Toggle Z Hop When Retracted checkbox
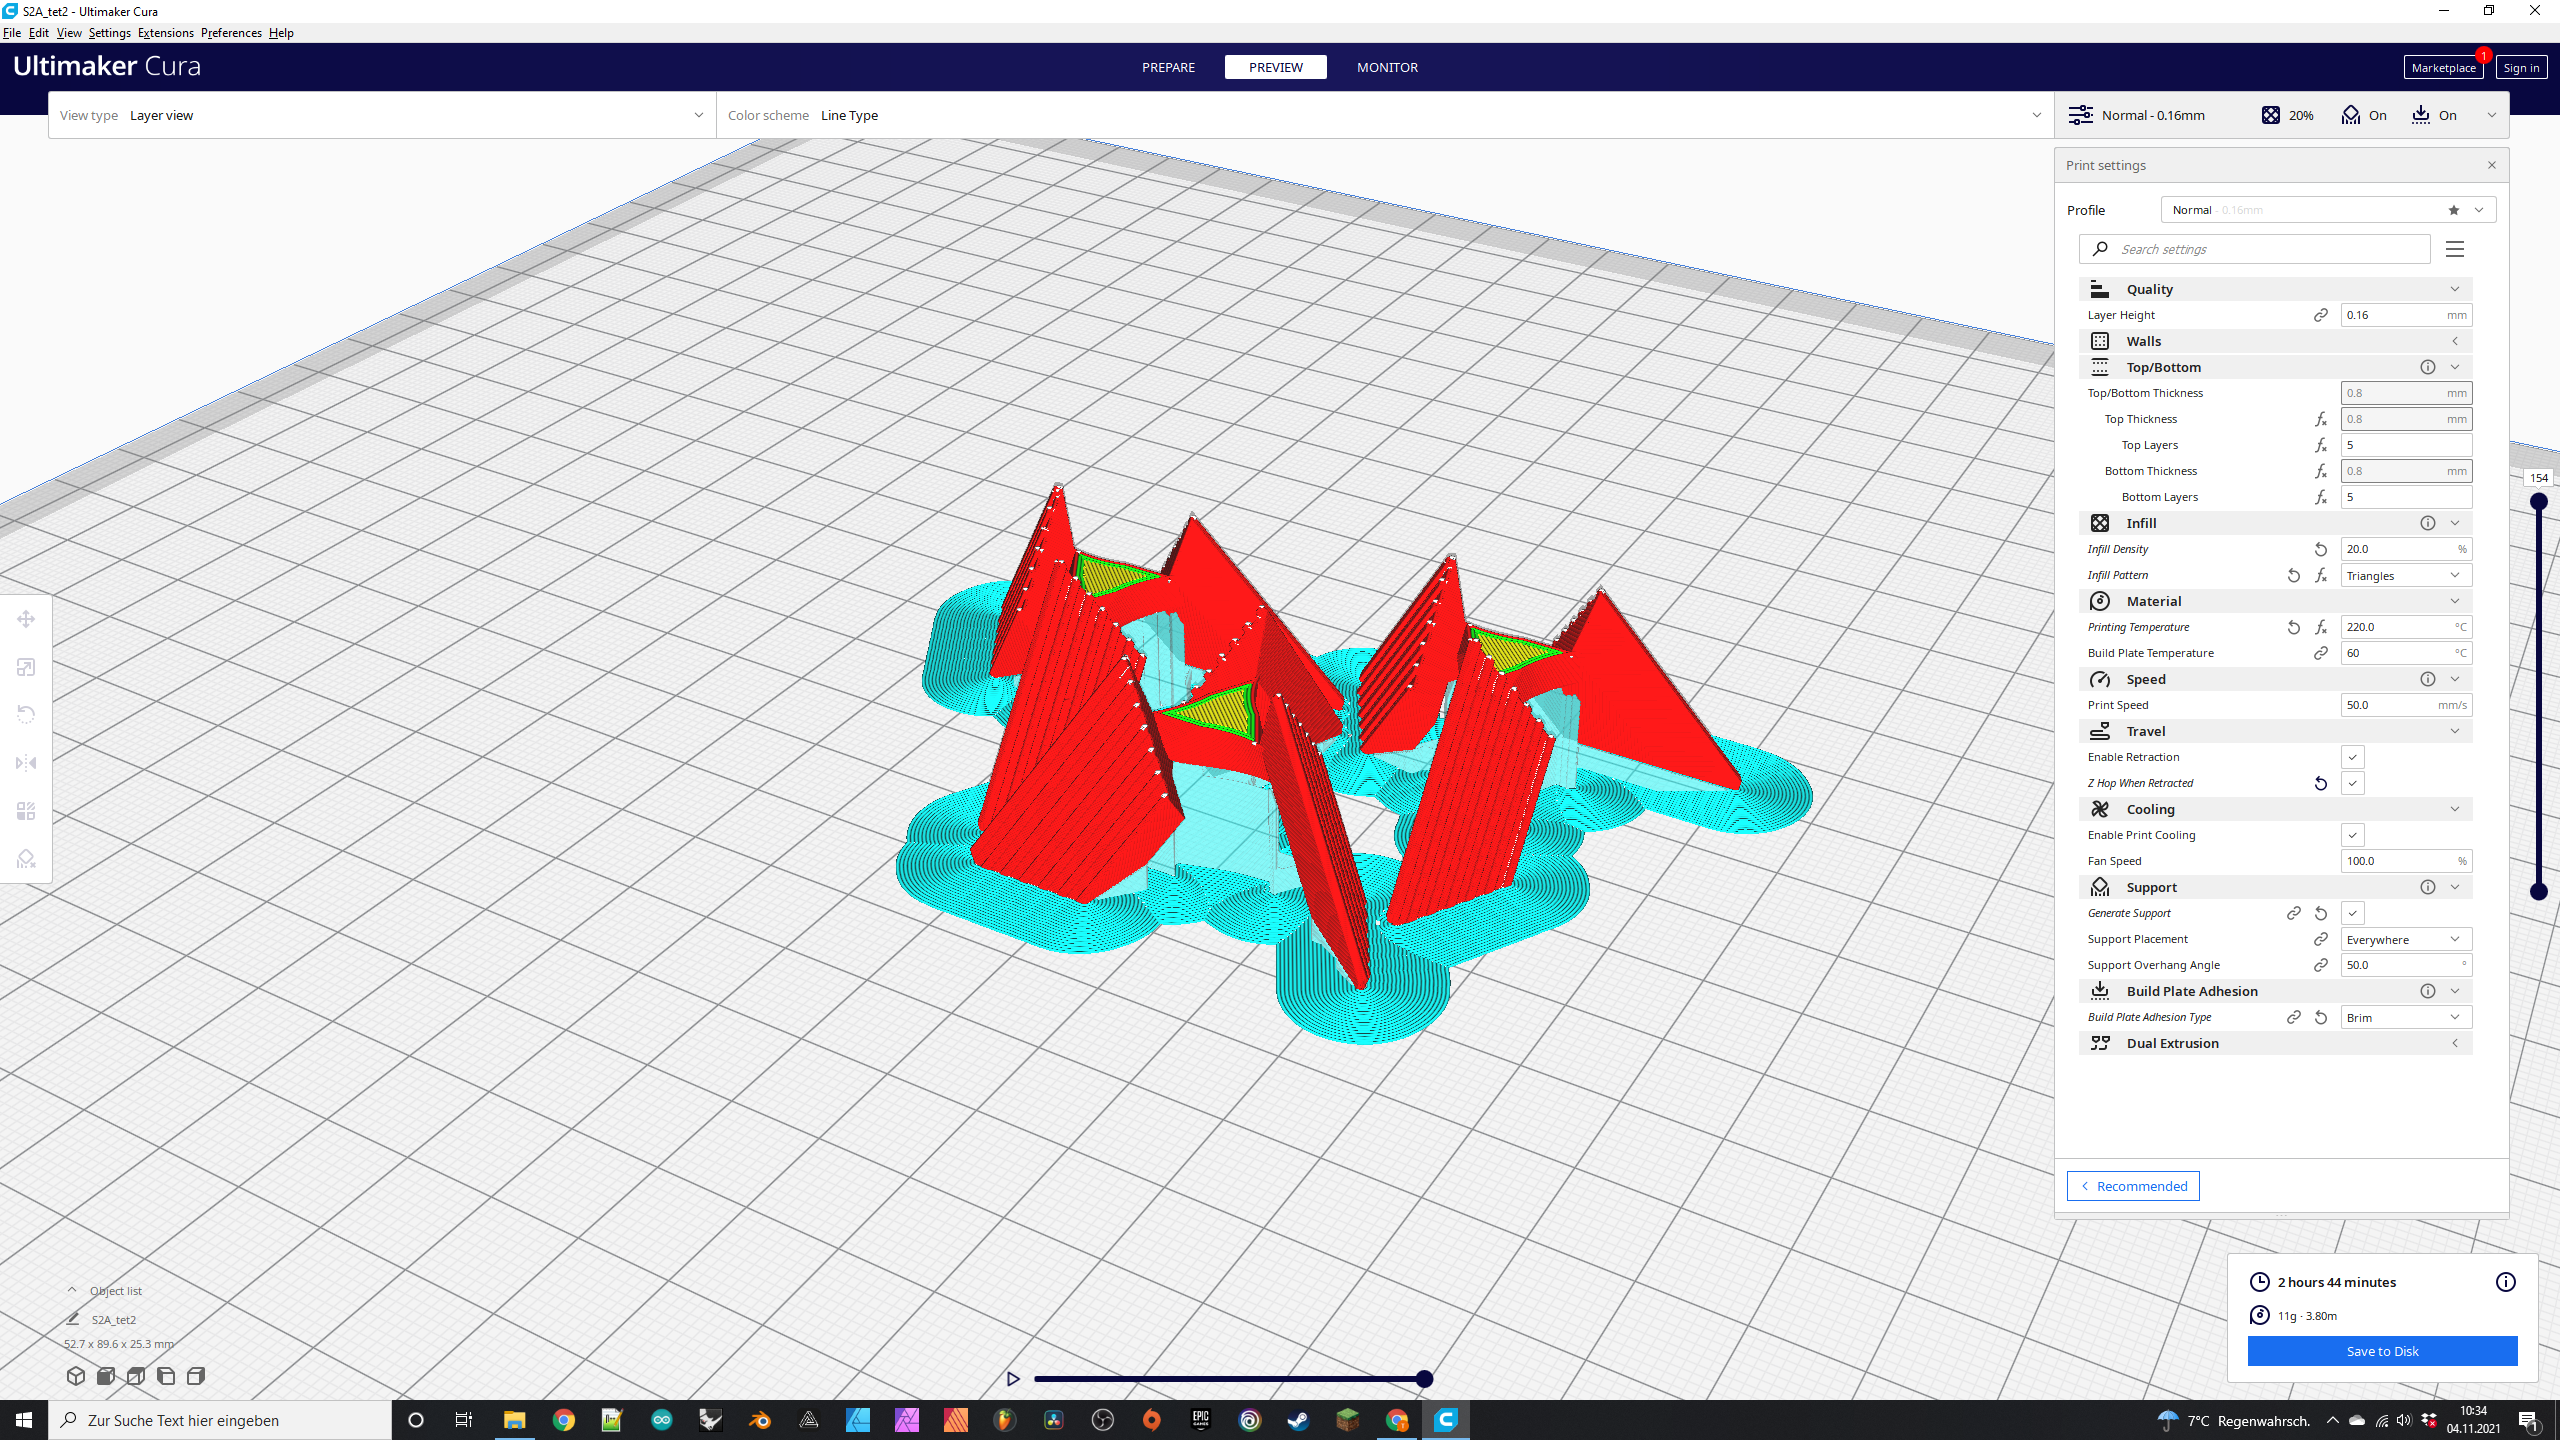Screen dimensions: 2560x1440 [2352, 783]
